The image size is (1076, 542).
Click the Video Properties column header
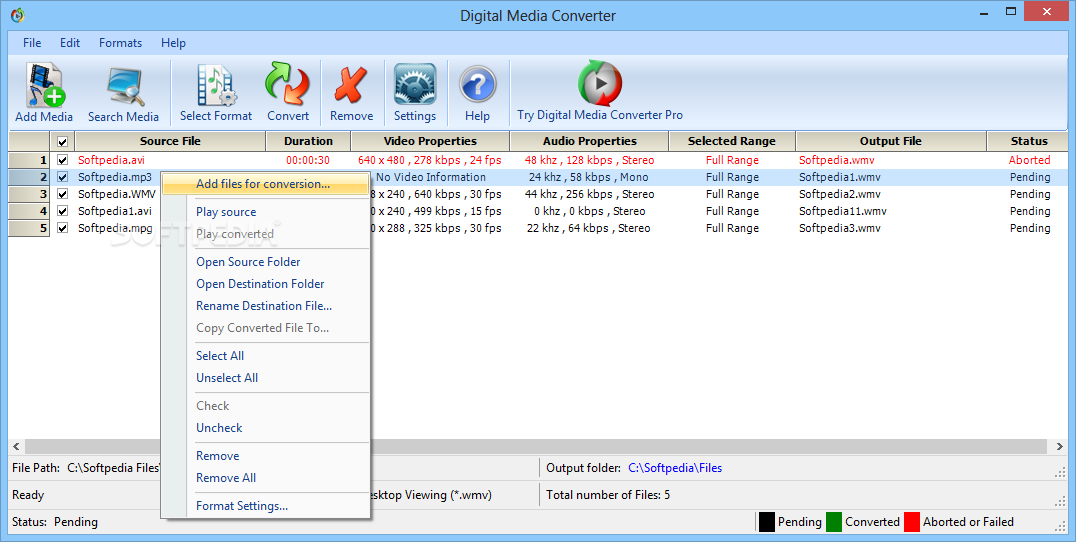(x=430, y=141)
